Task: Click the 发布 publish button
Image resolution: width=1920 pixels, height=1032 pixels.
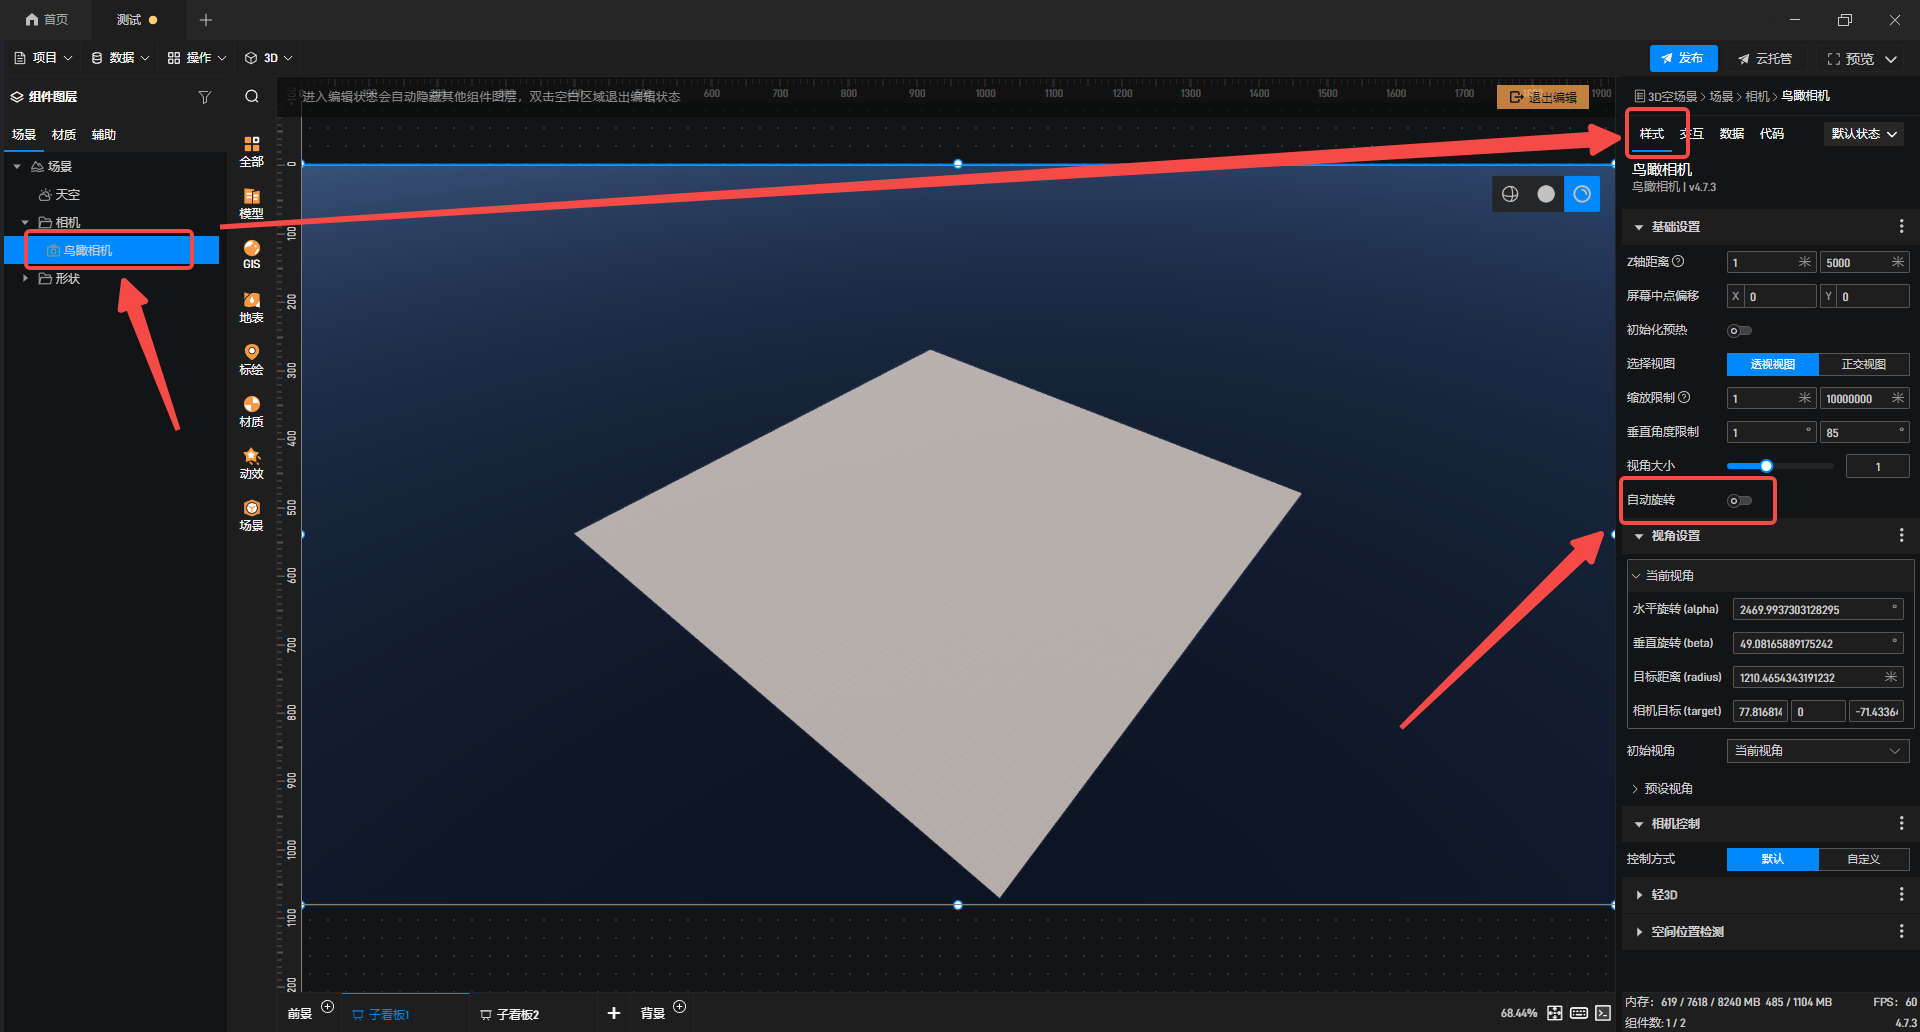Action: pos(1683,59)
